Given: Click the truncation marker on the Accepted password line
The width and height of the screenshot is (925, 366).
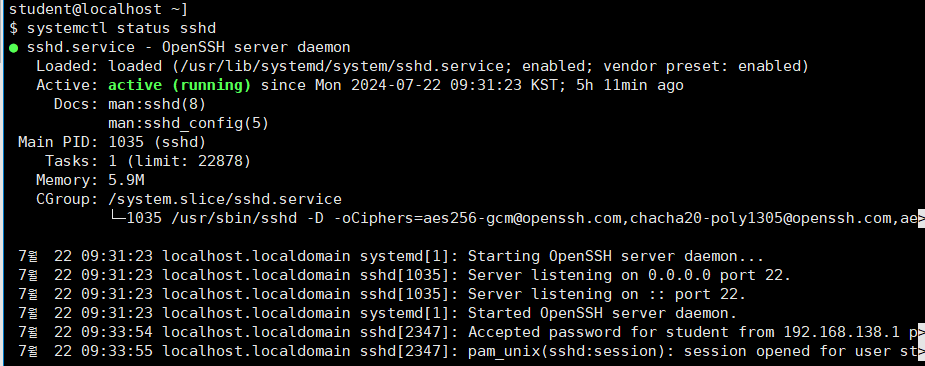Looking at the screenshot, I should click(x=921, y=333).
